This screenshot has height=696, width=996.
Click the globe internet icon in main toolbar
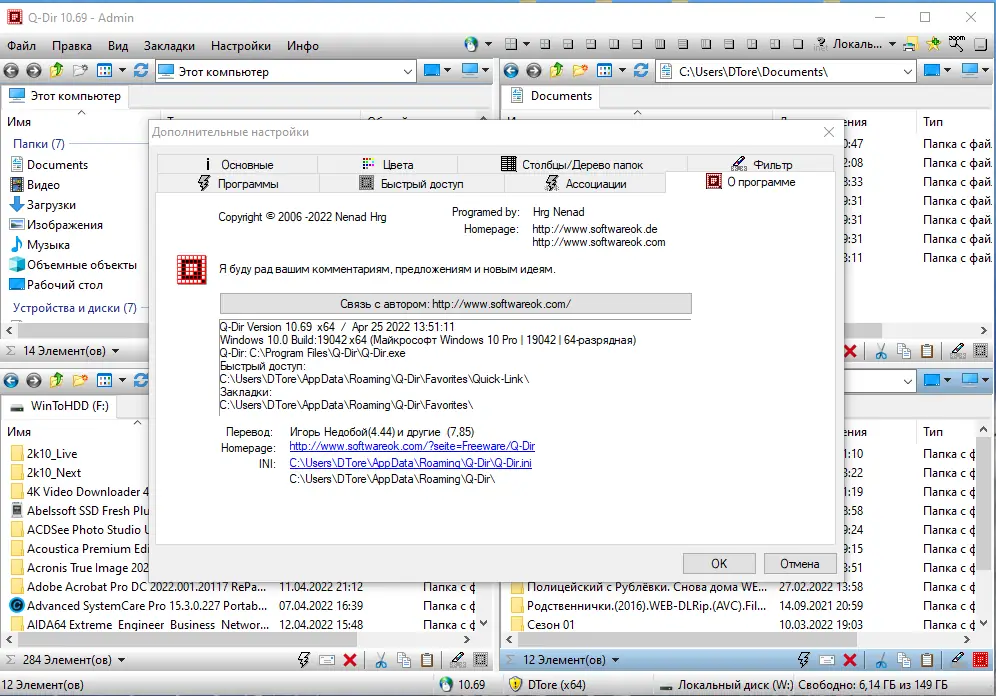coord(471,44)
